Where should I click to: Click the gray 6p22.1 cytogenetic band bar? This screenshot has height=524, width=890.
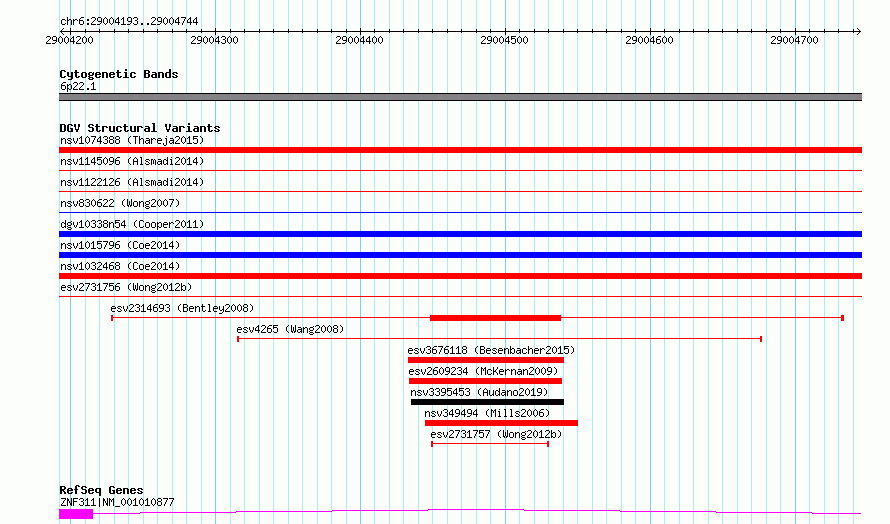[460, 97]
